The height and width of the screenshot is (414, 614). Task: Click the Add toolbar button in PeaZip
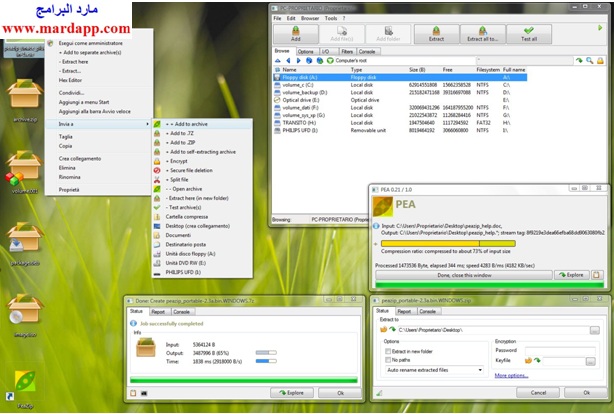coord(296,34)
